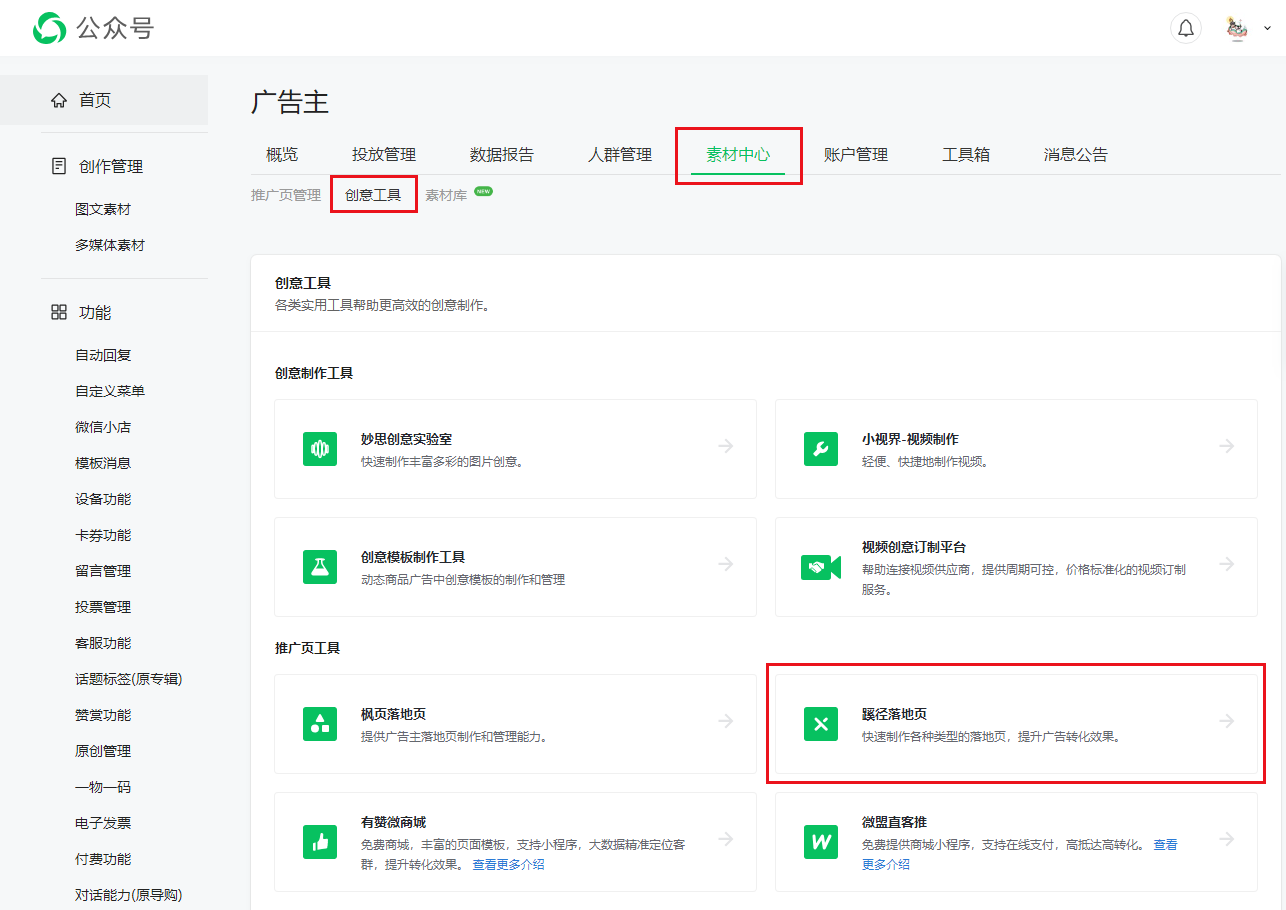Open the 数据报告 tab
1286x910 pixels.
[x=502, y=155]
